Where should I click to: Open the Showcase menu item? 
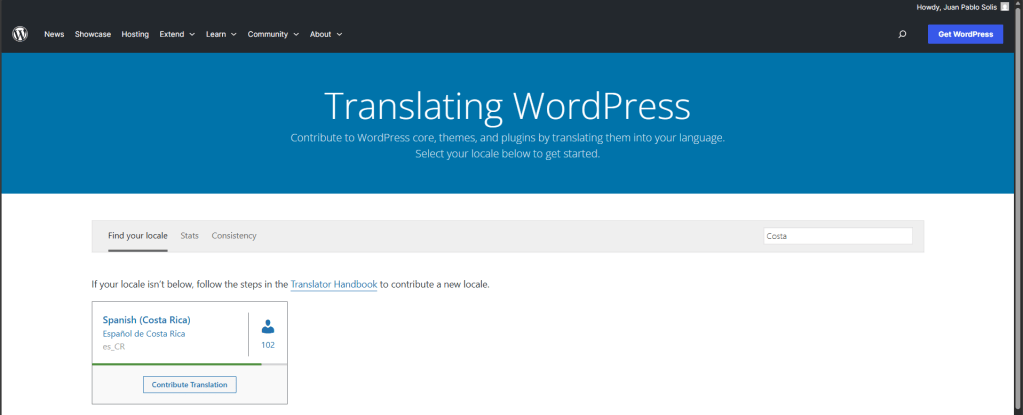coord(93,34)
